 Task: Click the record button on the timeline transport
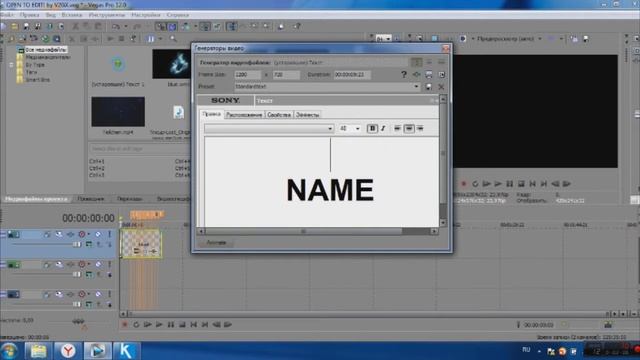(x=125, y=324)
